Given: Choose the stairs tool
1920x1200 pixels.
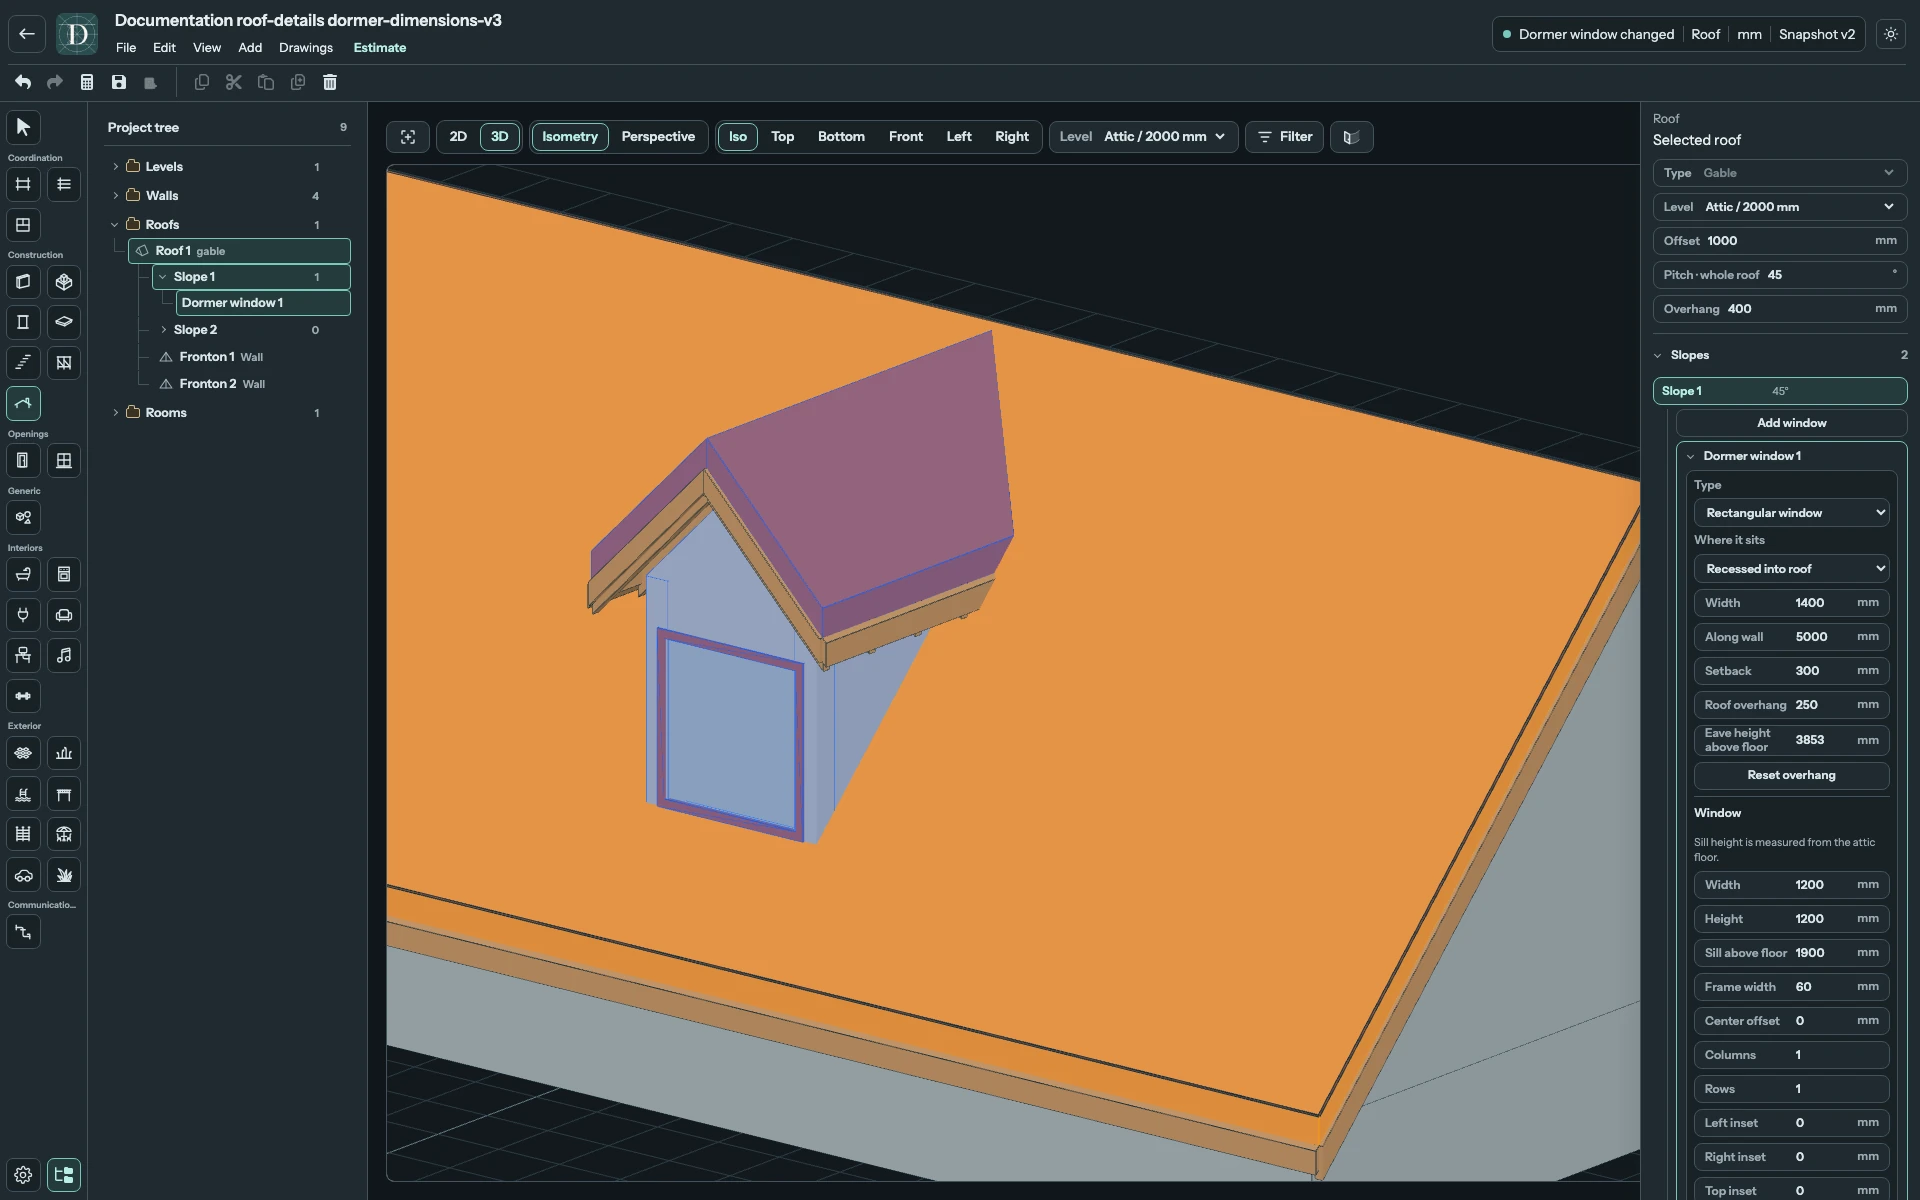Looking at the screenshot, I should [23, 363].
